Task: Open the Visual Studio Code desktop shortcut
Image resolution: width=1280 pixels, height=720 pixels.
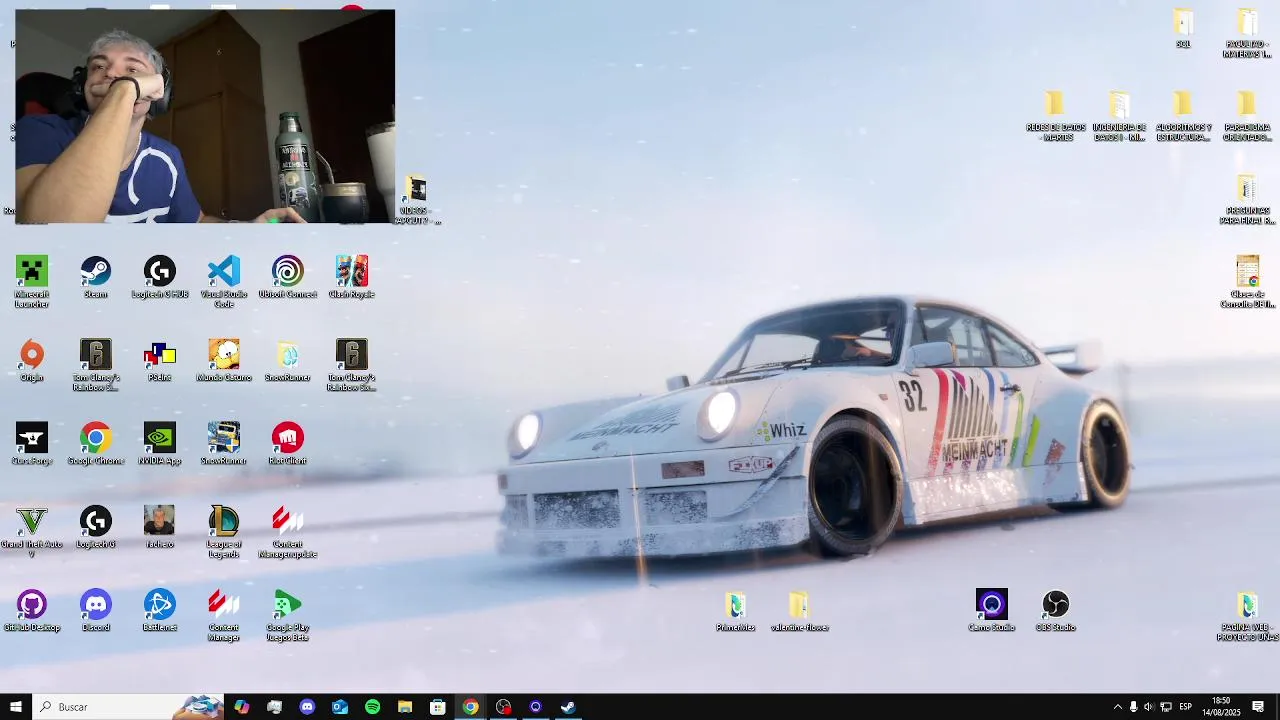Action: 224,282
